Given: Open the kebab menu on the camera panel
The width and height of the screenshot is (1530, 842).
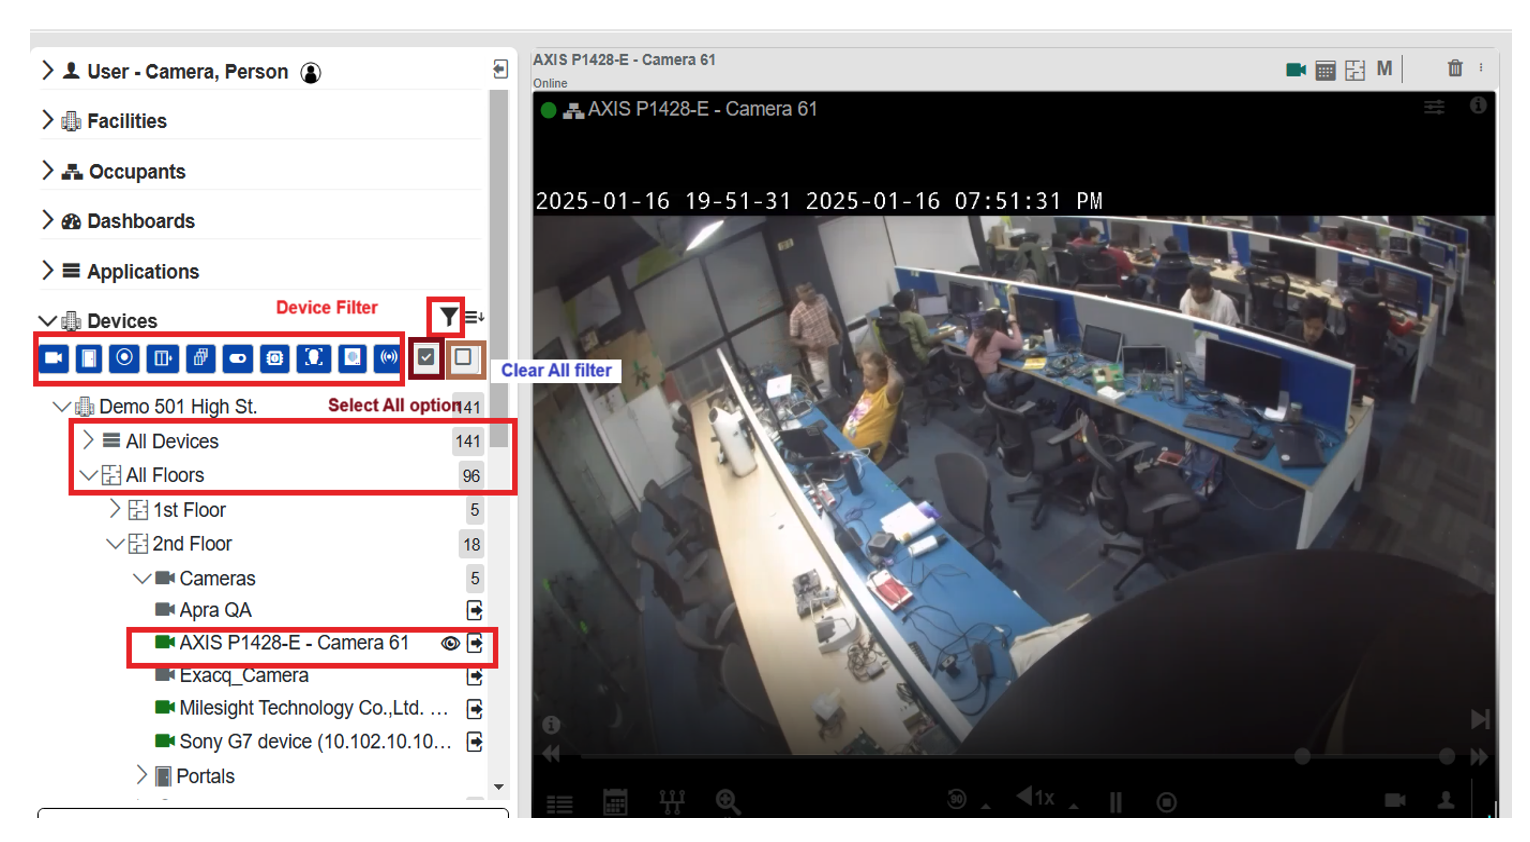Looking at the screenshot, I should 1483,69.
